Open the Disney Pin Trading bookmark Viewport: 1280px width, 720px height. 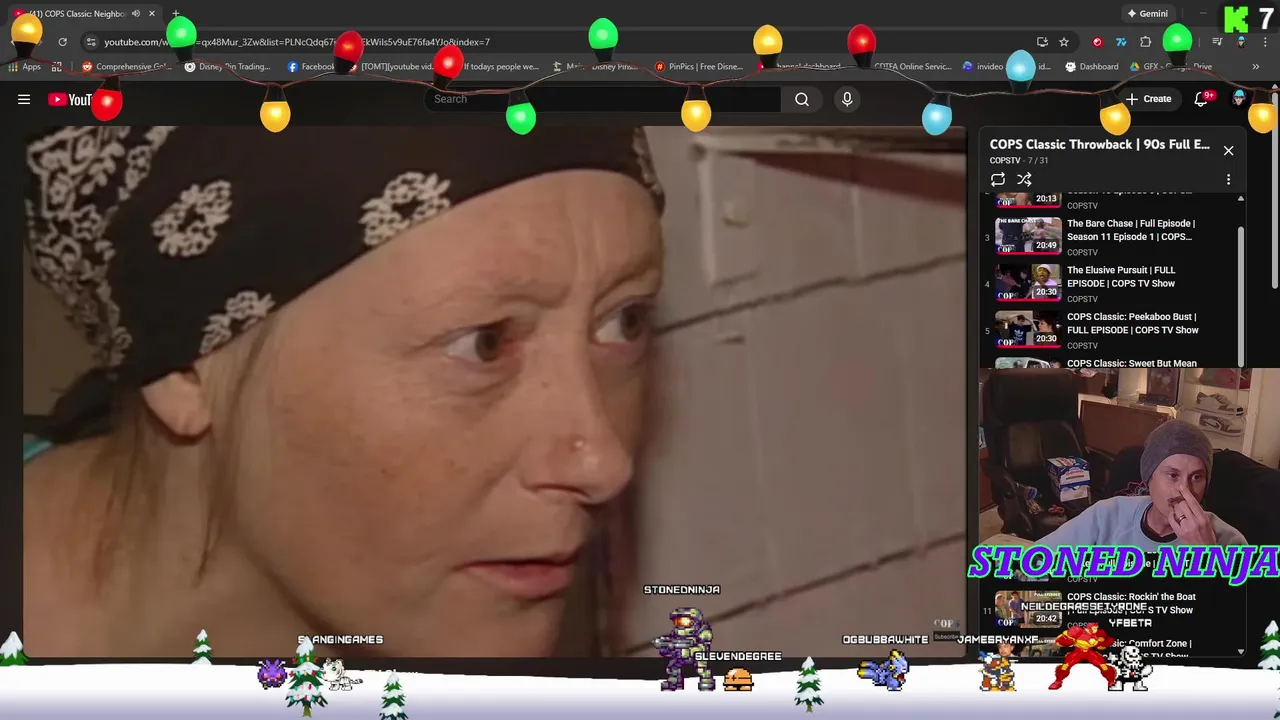(228, 67)
